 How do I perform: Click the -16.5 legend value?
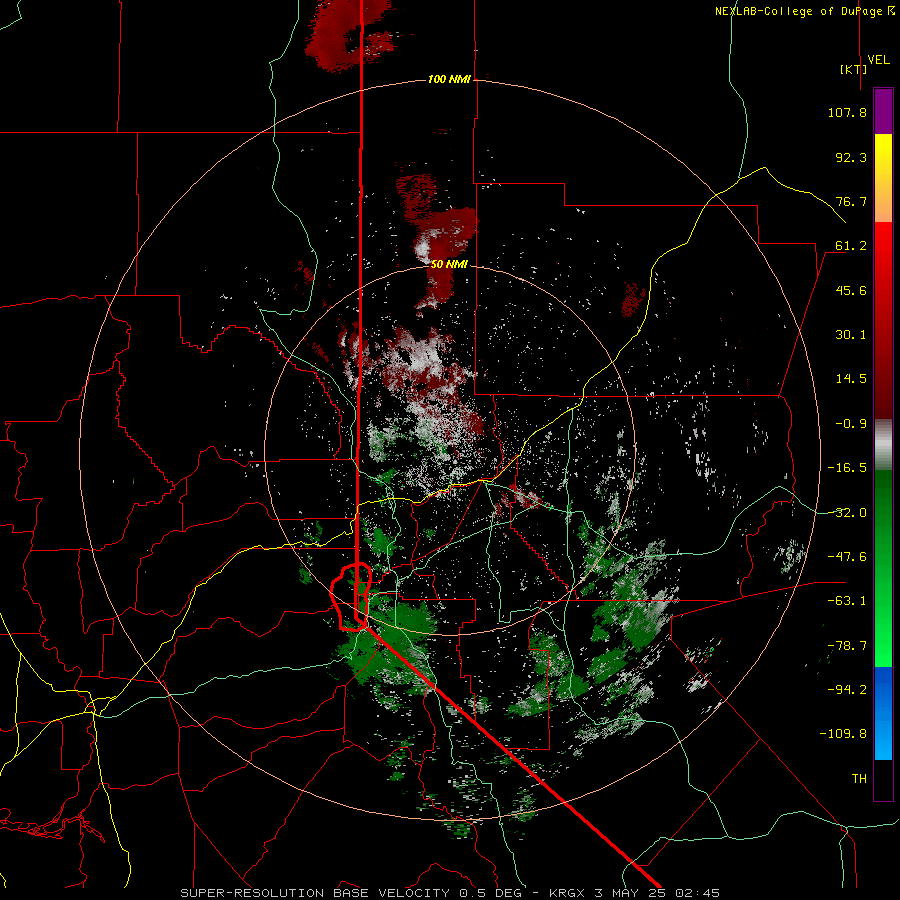point(847,468)
